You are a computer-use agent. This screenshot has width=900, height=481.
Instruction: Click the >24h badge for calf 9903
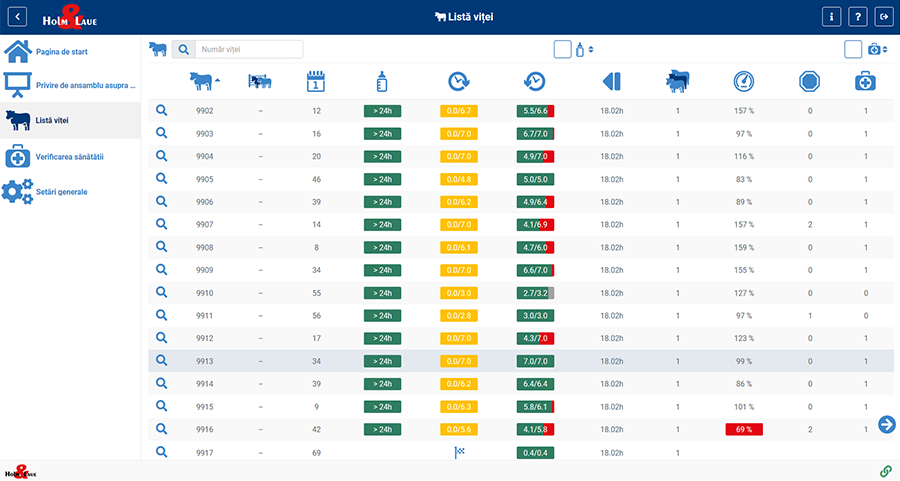[x=382, y=134]
